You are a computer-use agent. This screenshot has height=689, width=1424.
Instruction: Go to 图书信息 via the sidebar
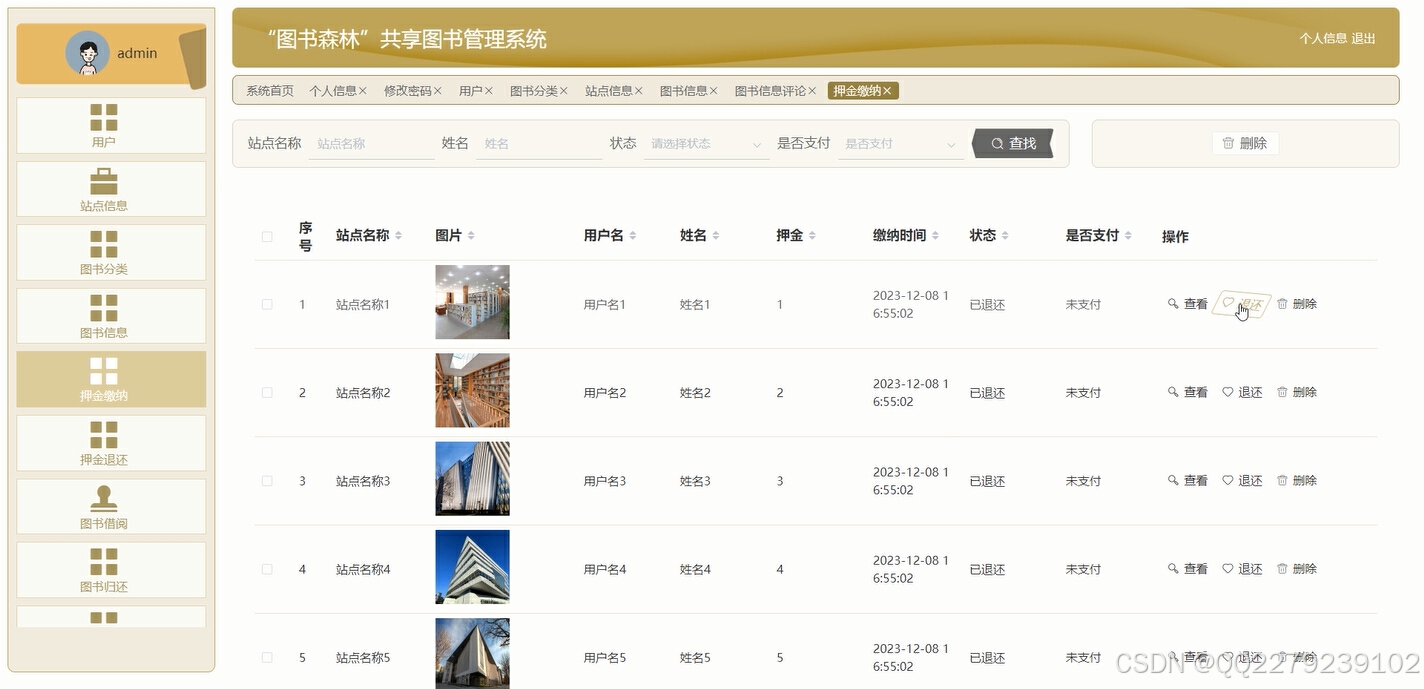110,316
